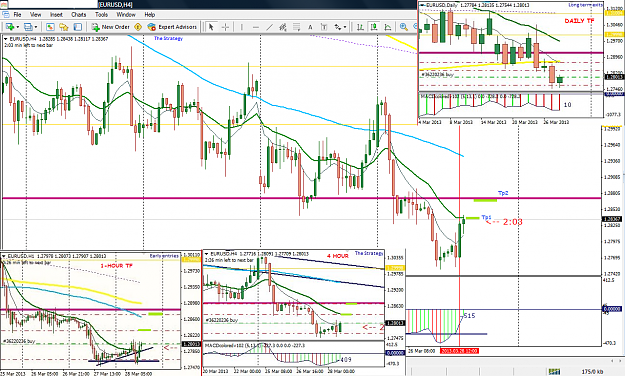Click MACDcolored indicator title in 4-hour inset
This screenshot has width=625, height=376.
point(255,345)
